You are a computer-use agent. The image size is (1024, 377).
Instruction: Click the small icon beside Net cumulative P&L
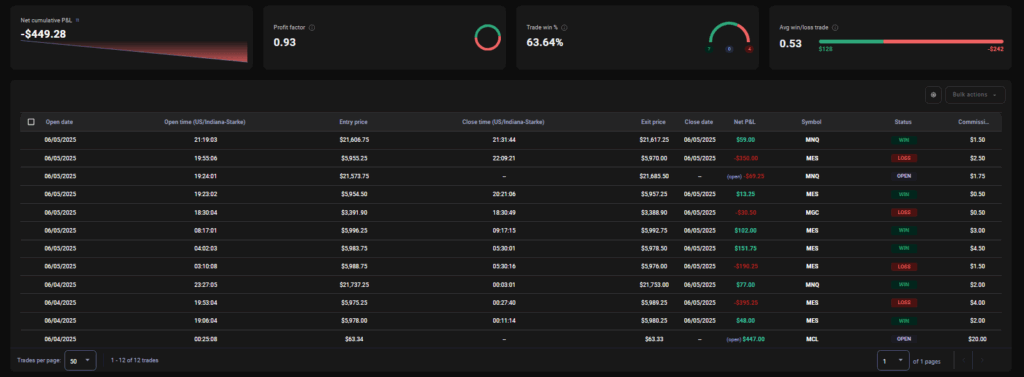coord(78,21)
